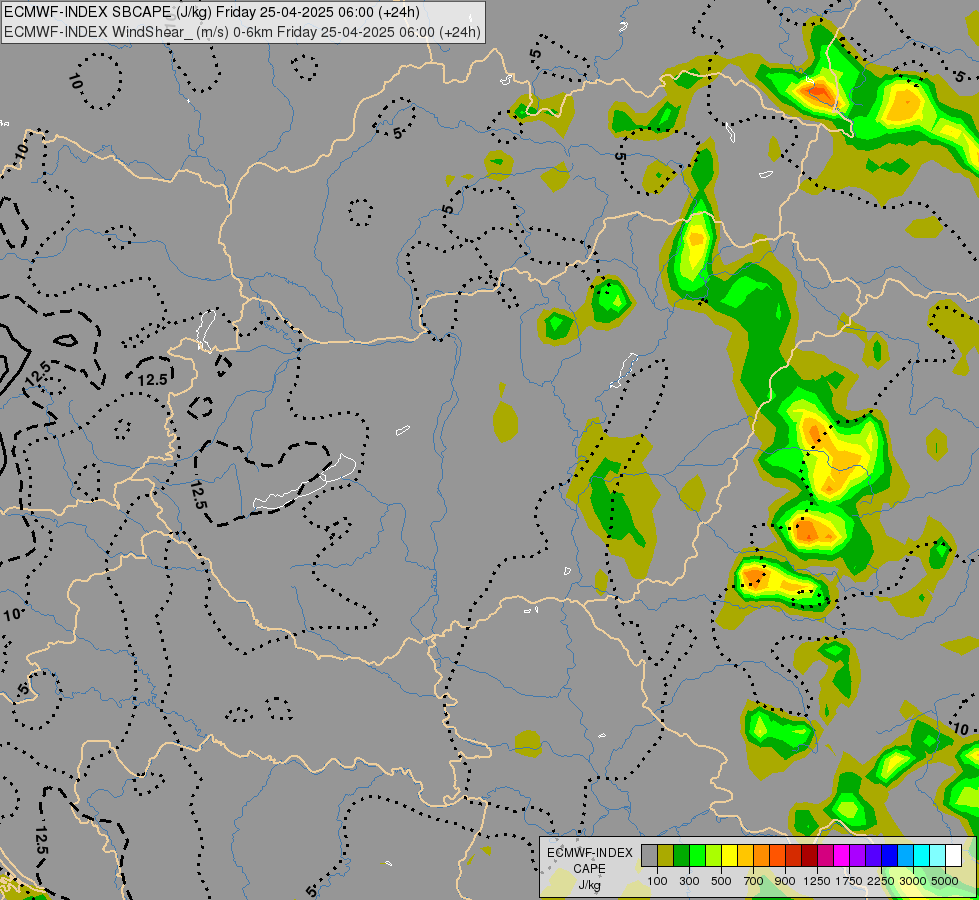Select the red legend swatch right of 900
979x900 pixels.
point(794,856)
